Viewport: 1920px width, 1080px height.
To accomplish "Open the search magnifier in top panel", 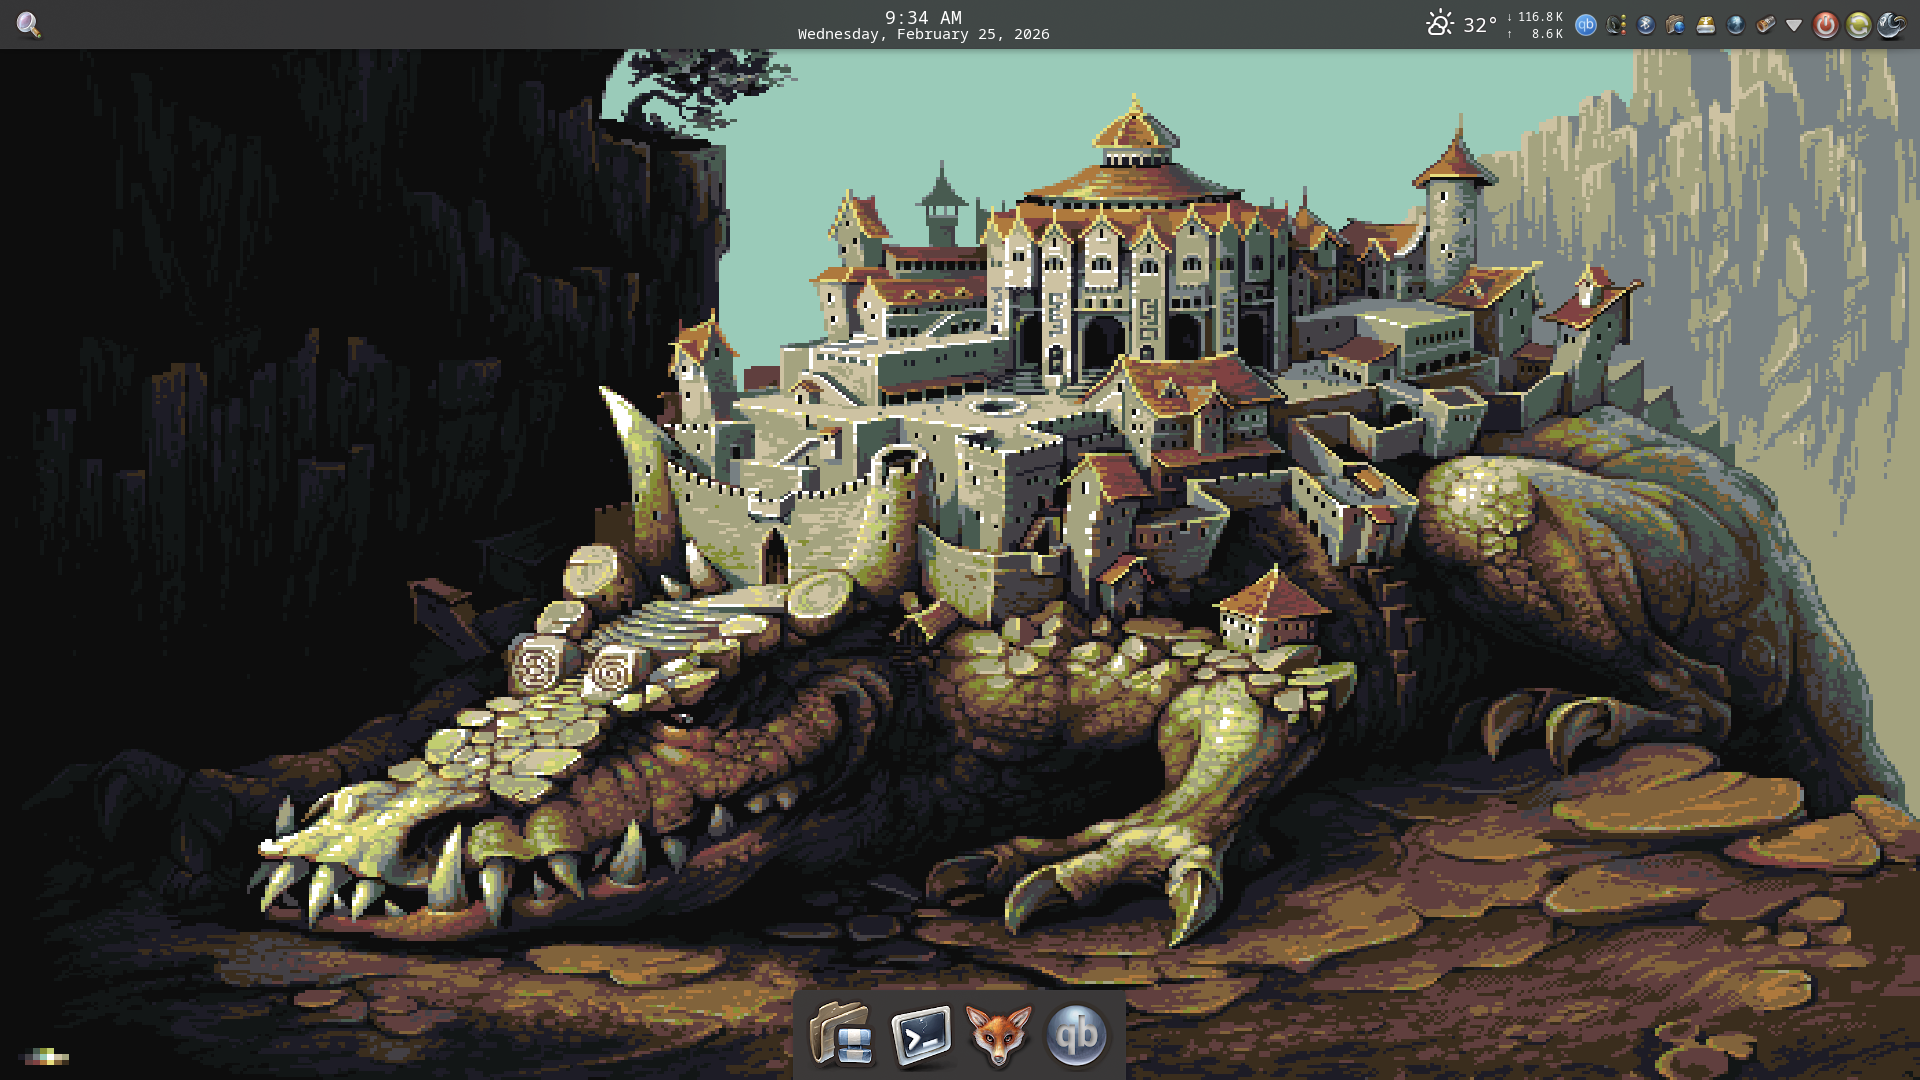I will click(x=28, y=25).
